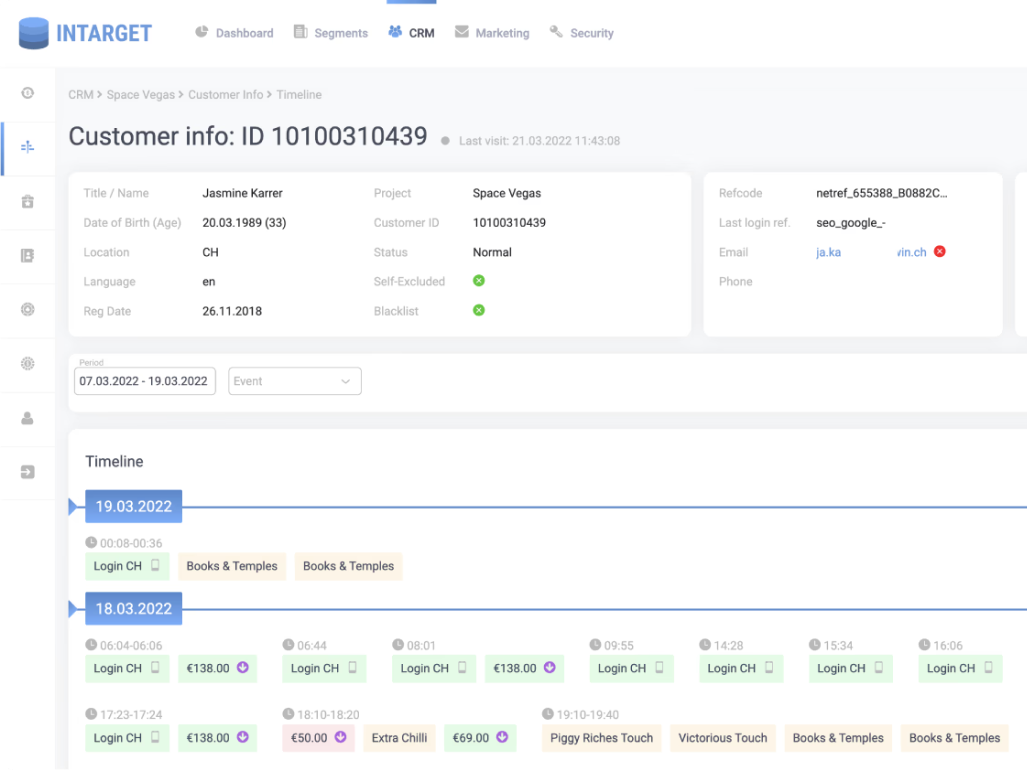Screen dimensions: 1027x770
Task: Go to Segments in top navigation
Action: coord(331,33)
